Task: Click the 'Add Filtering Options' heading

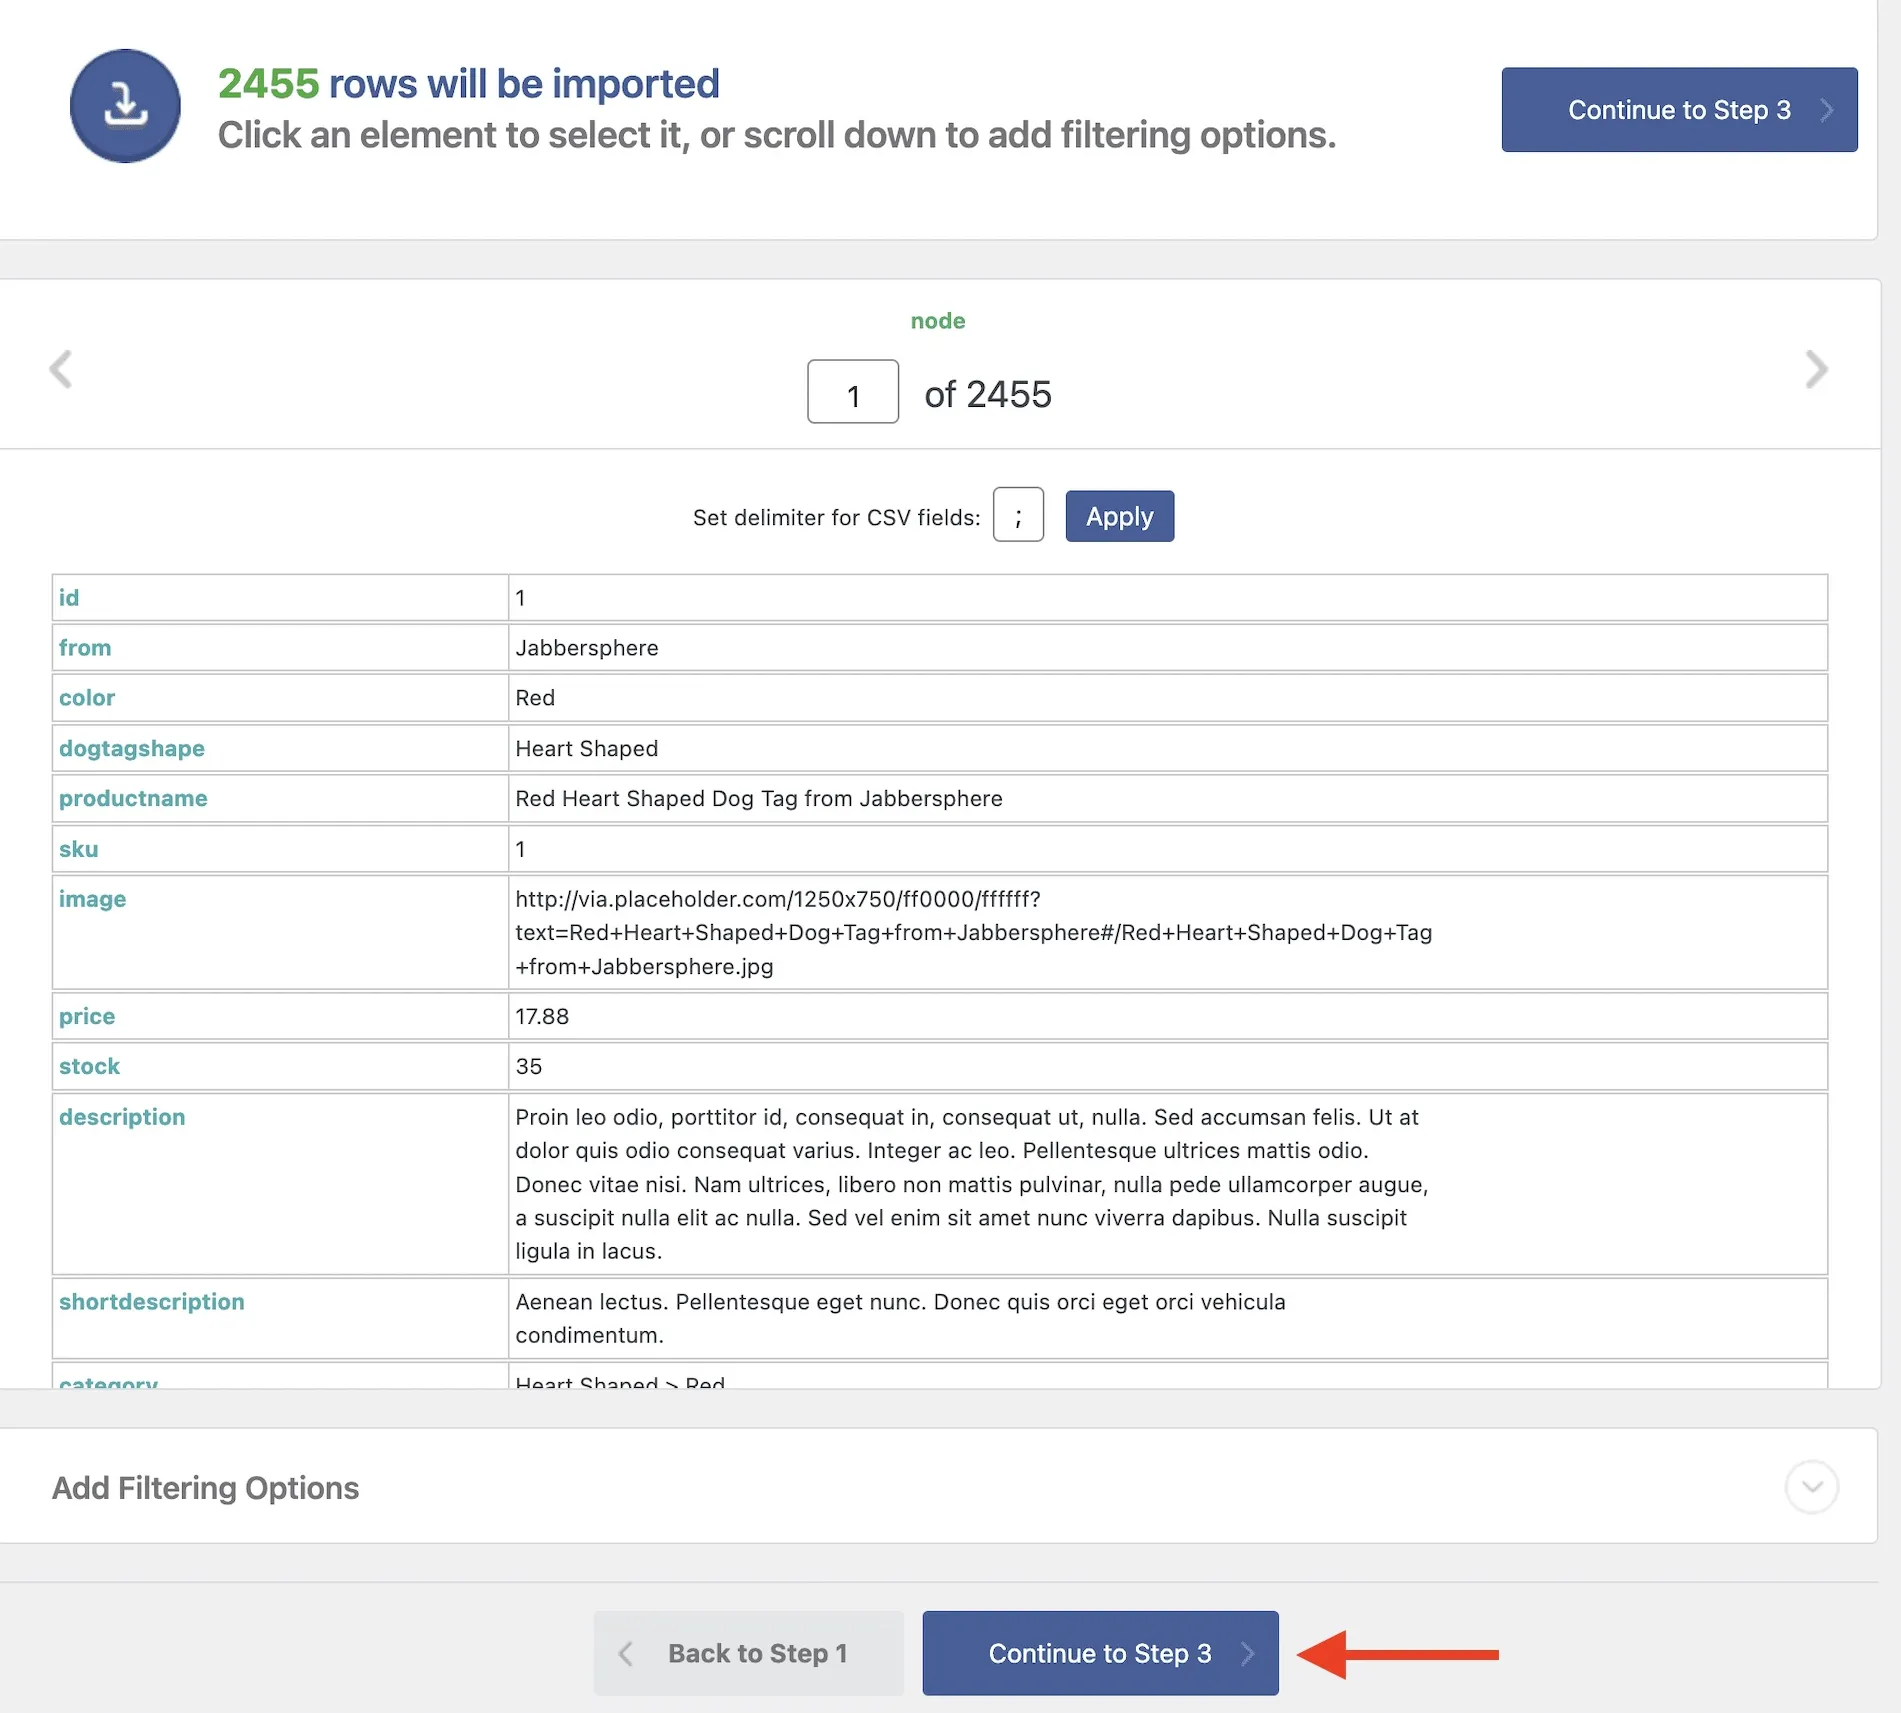Action: (206, 1488)
